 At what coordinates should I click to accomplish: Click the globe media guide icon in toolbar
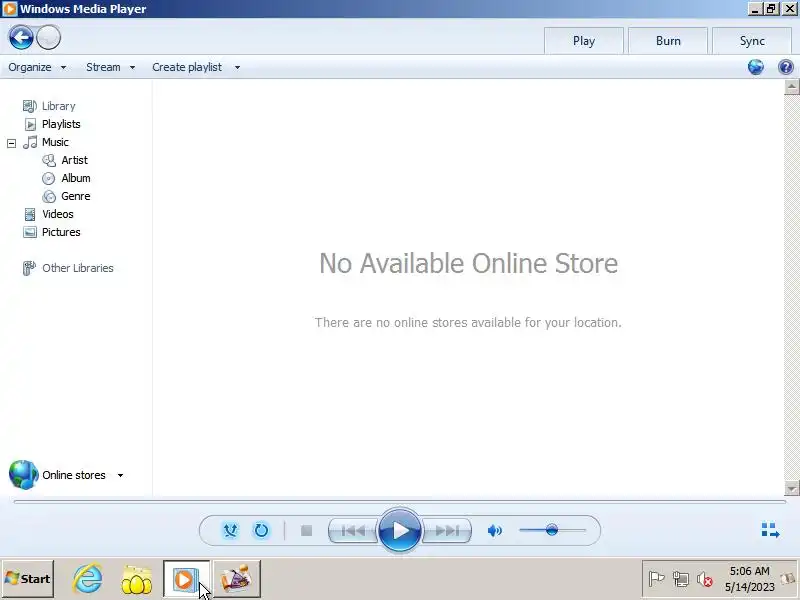coord(756,67)
